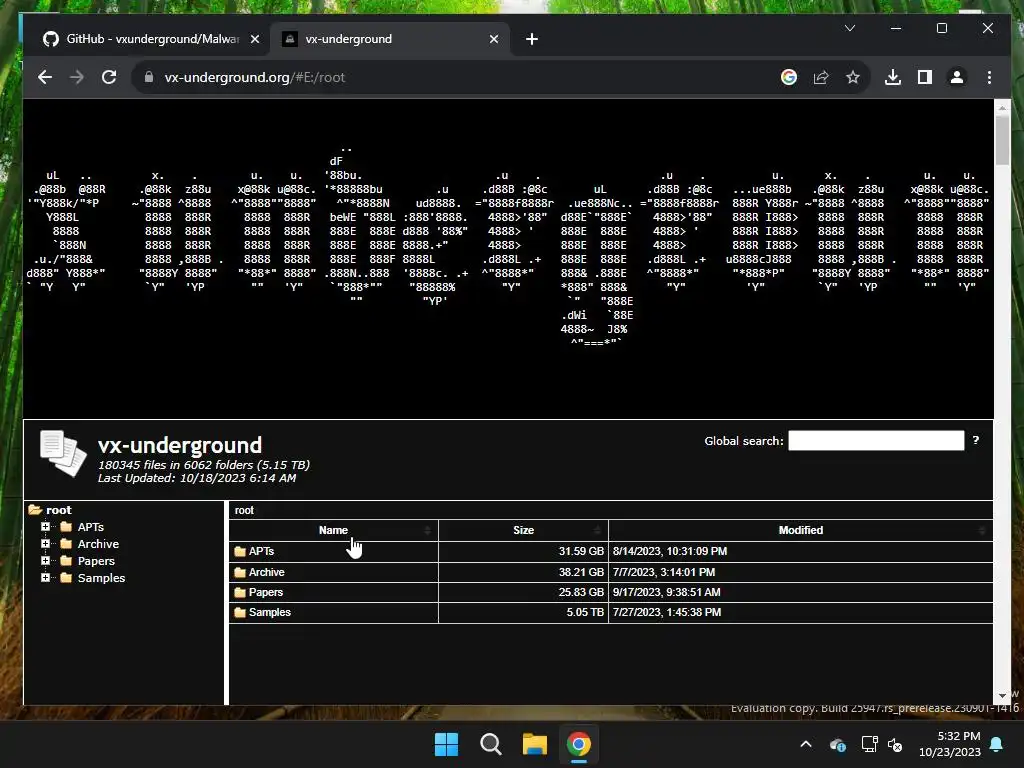Click the search help question mark
The height and width of the screenshot is (768, 1024).
[x=976, y=440]
